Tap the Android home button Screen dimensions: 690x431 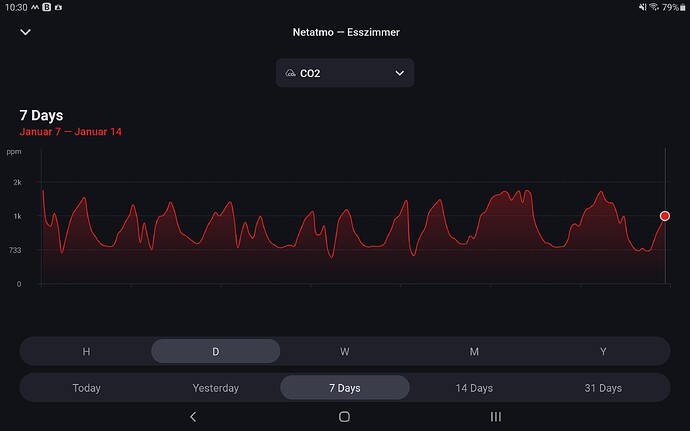tap(345, 416)
